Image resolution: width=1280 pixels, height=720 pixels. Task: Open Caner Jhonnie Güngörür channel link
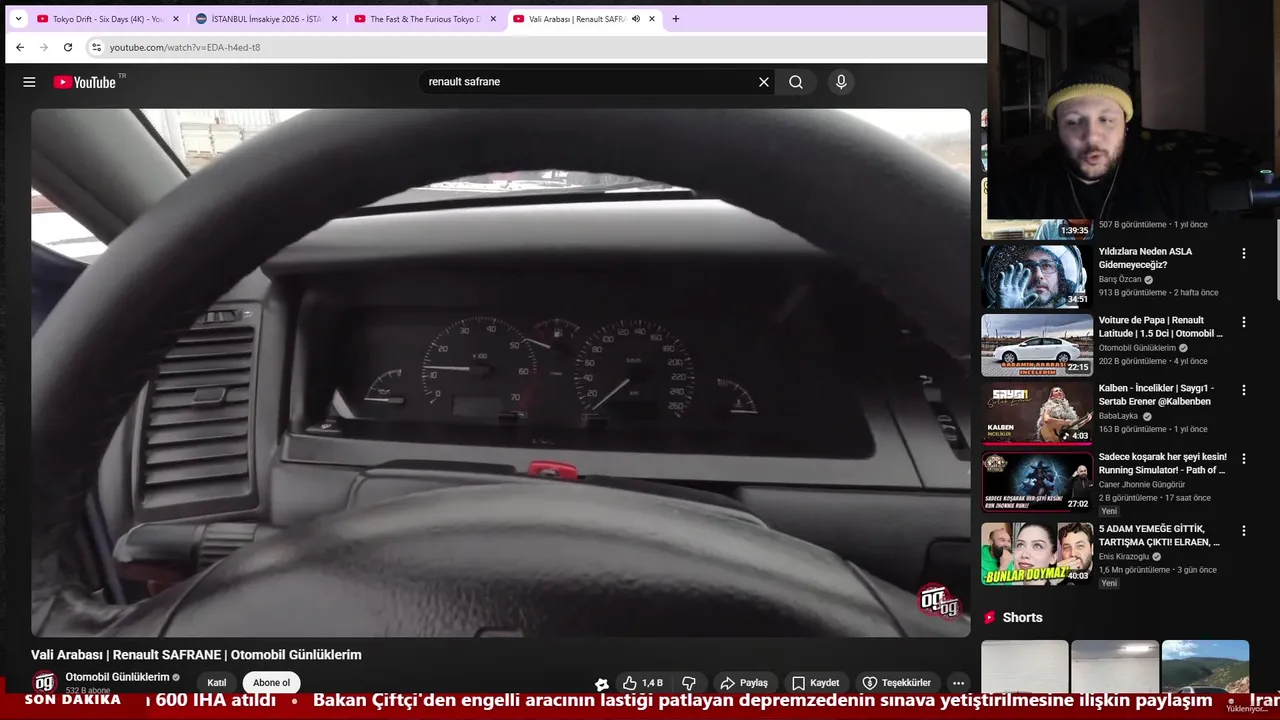[1142, 485]
